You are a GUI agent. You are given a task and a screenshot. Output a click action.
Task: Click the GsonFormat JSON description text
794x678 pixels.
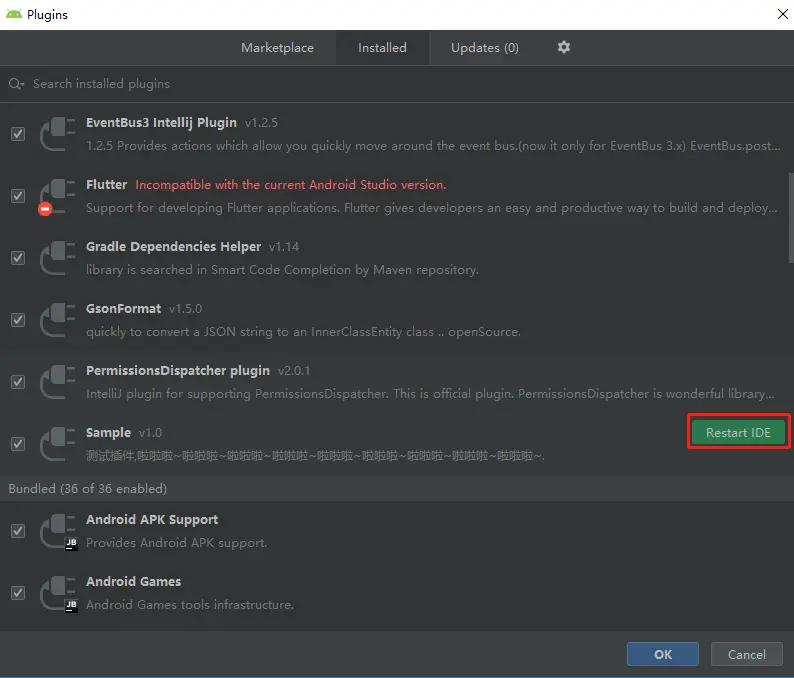click(x=303, y=332)
